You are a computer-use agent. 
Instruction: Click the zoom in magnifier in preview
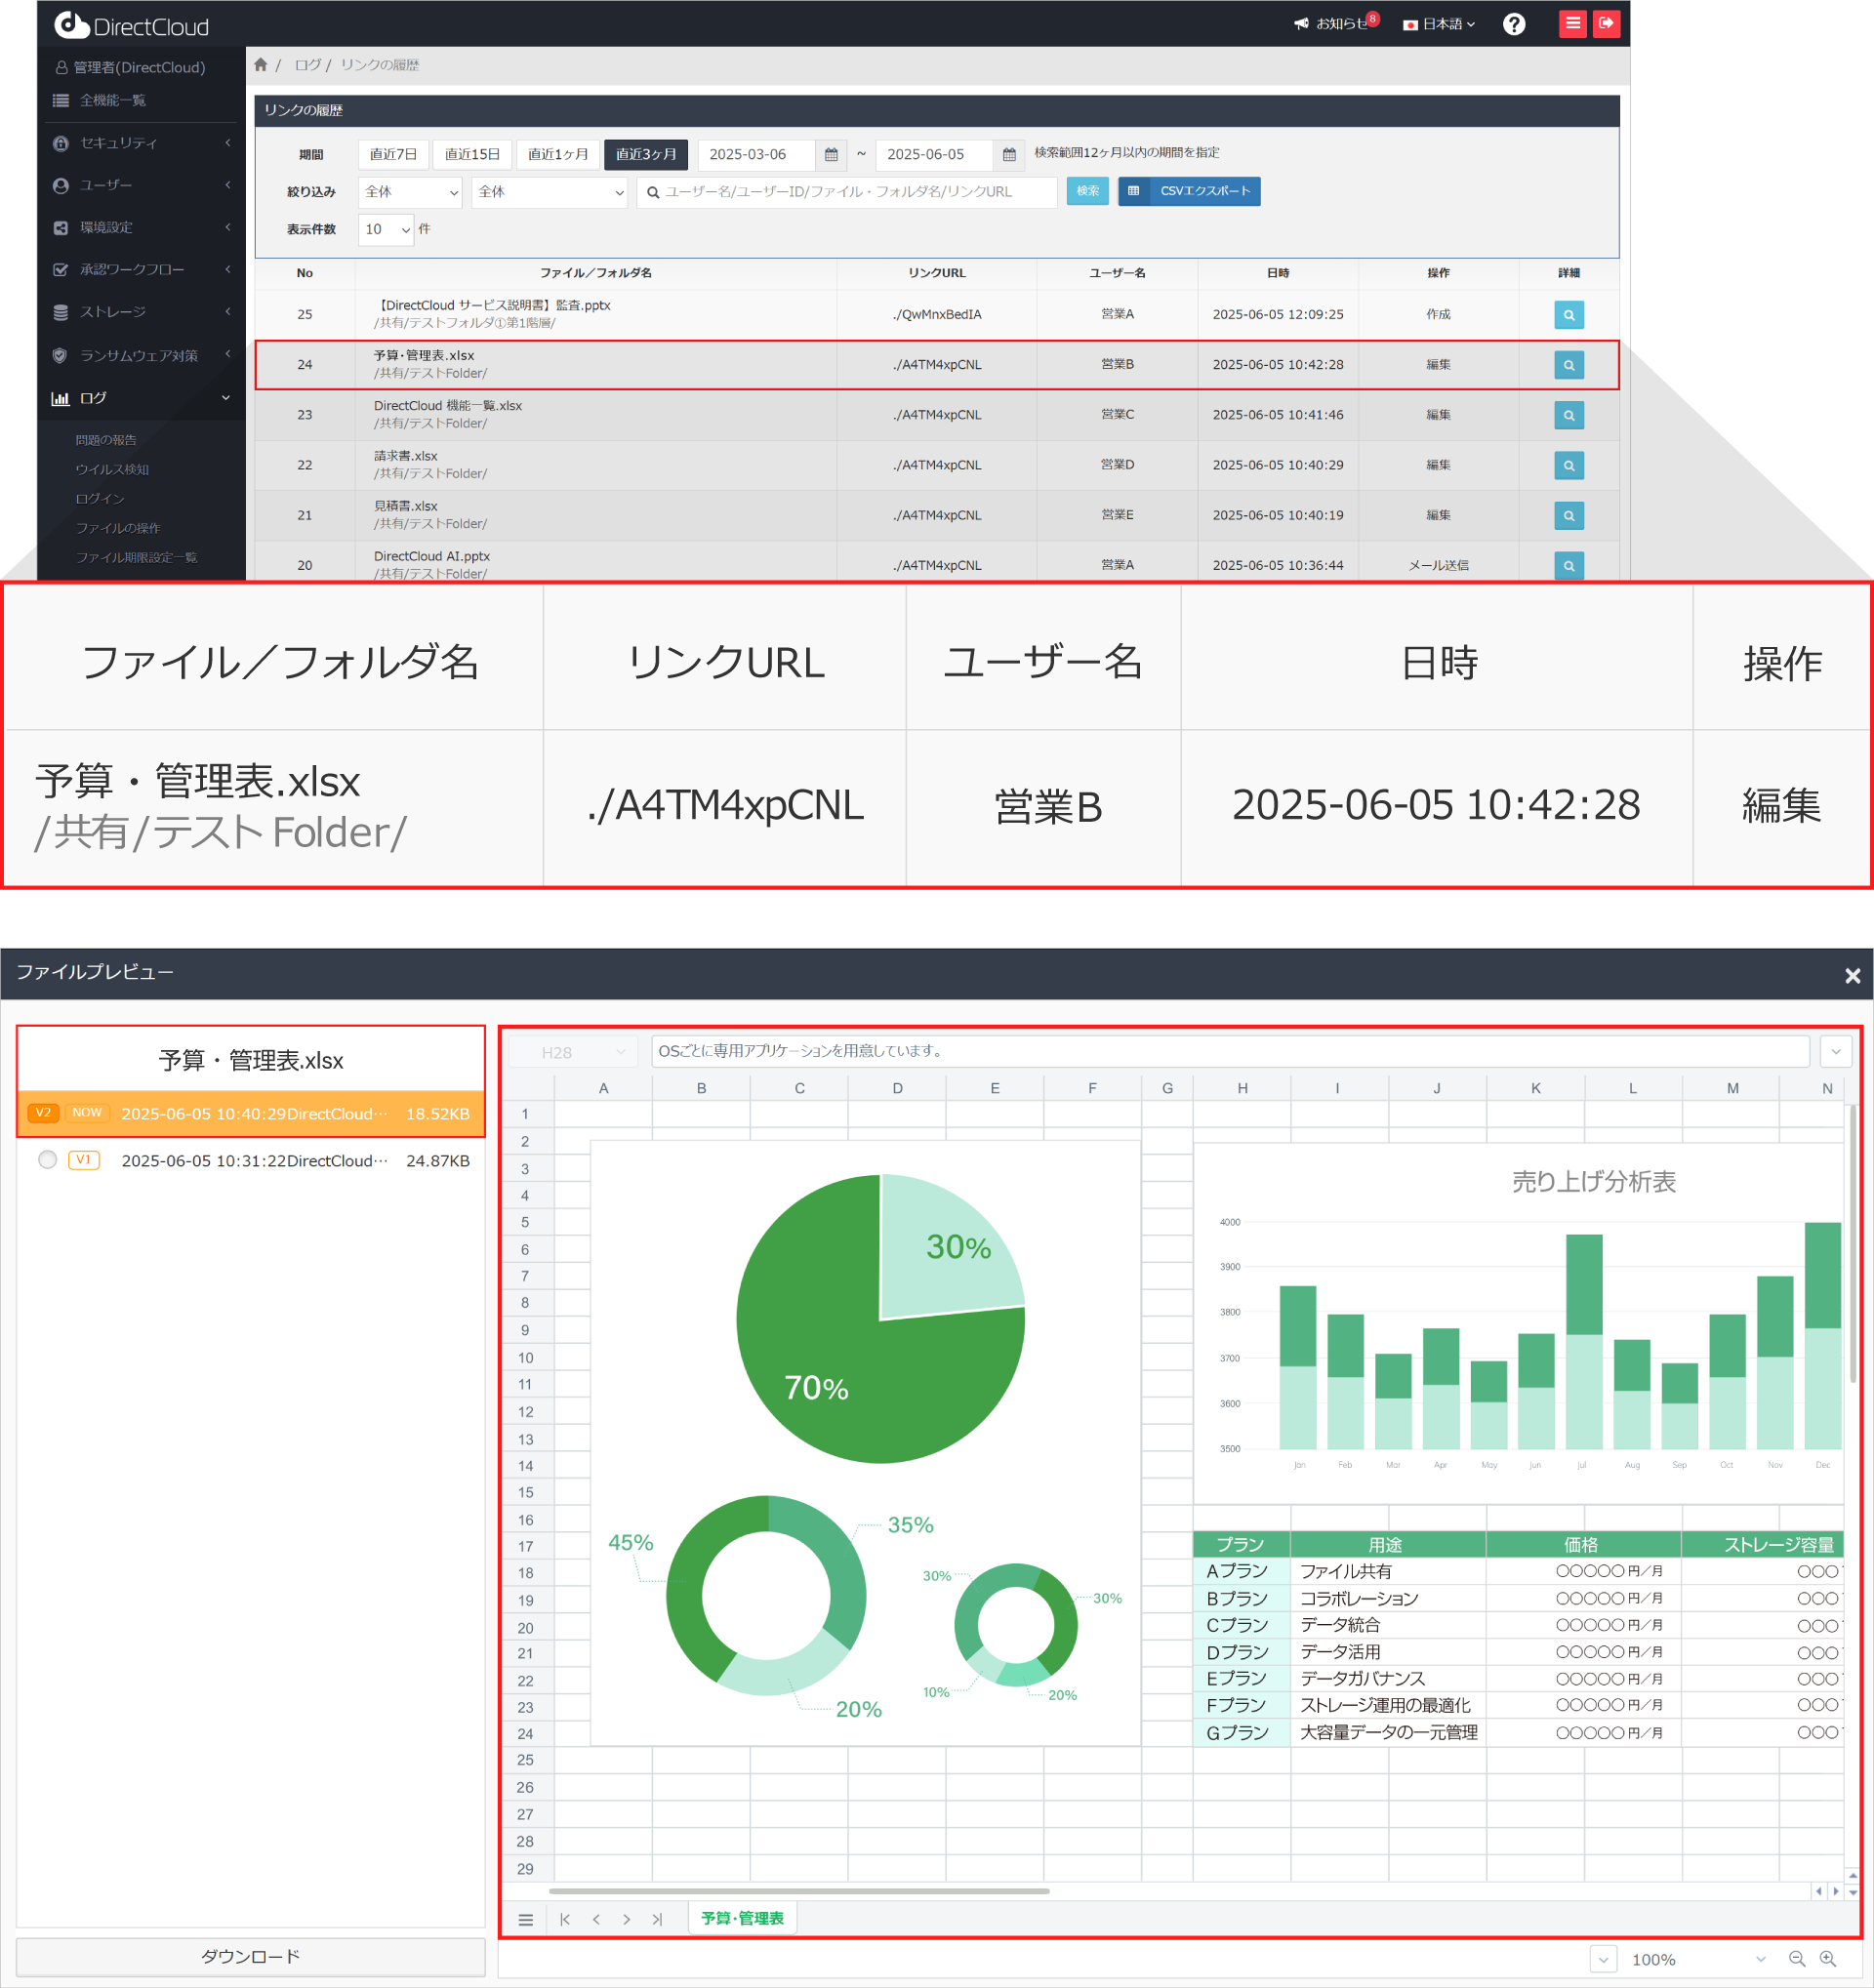tap(1828, 1959)
